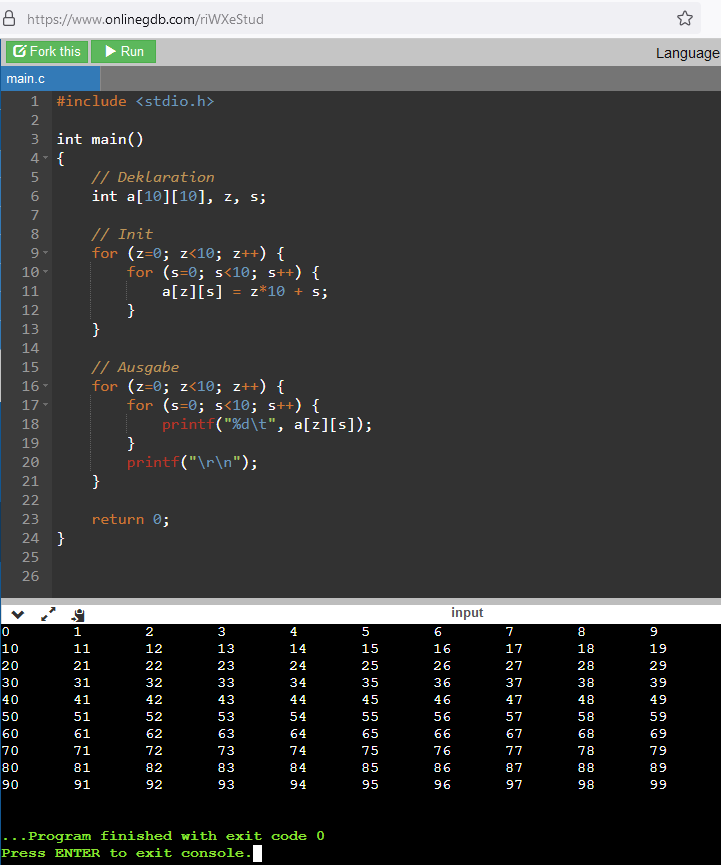Collapse inner for loop at line 17

(46, 405)
